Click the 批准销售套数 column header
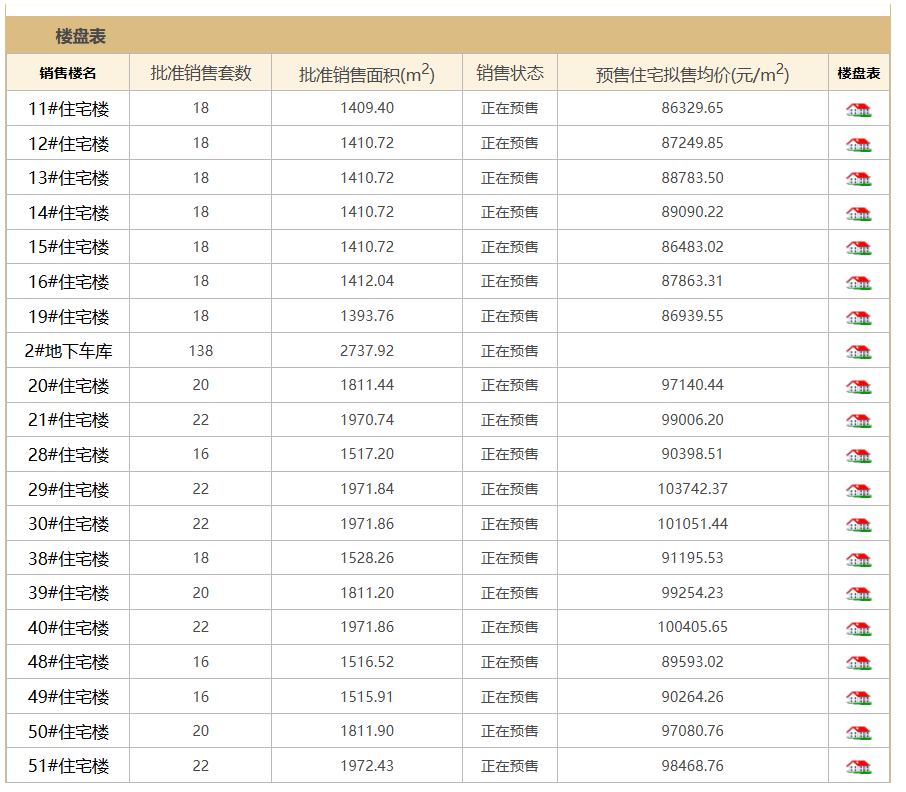906x792 pixels. click(200, 73)
